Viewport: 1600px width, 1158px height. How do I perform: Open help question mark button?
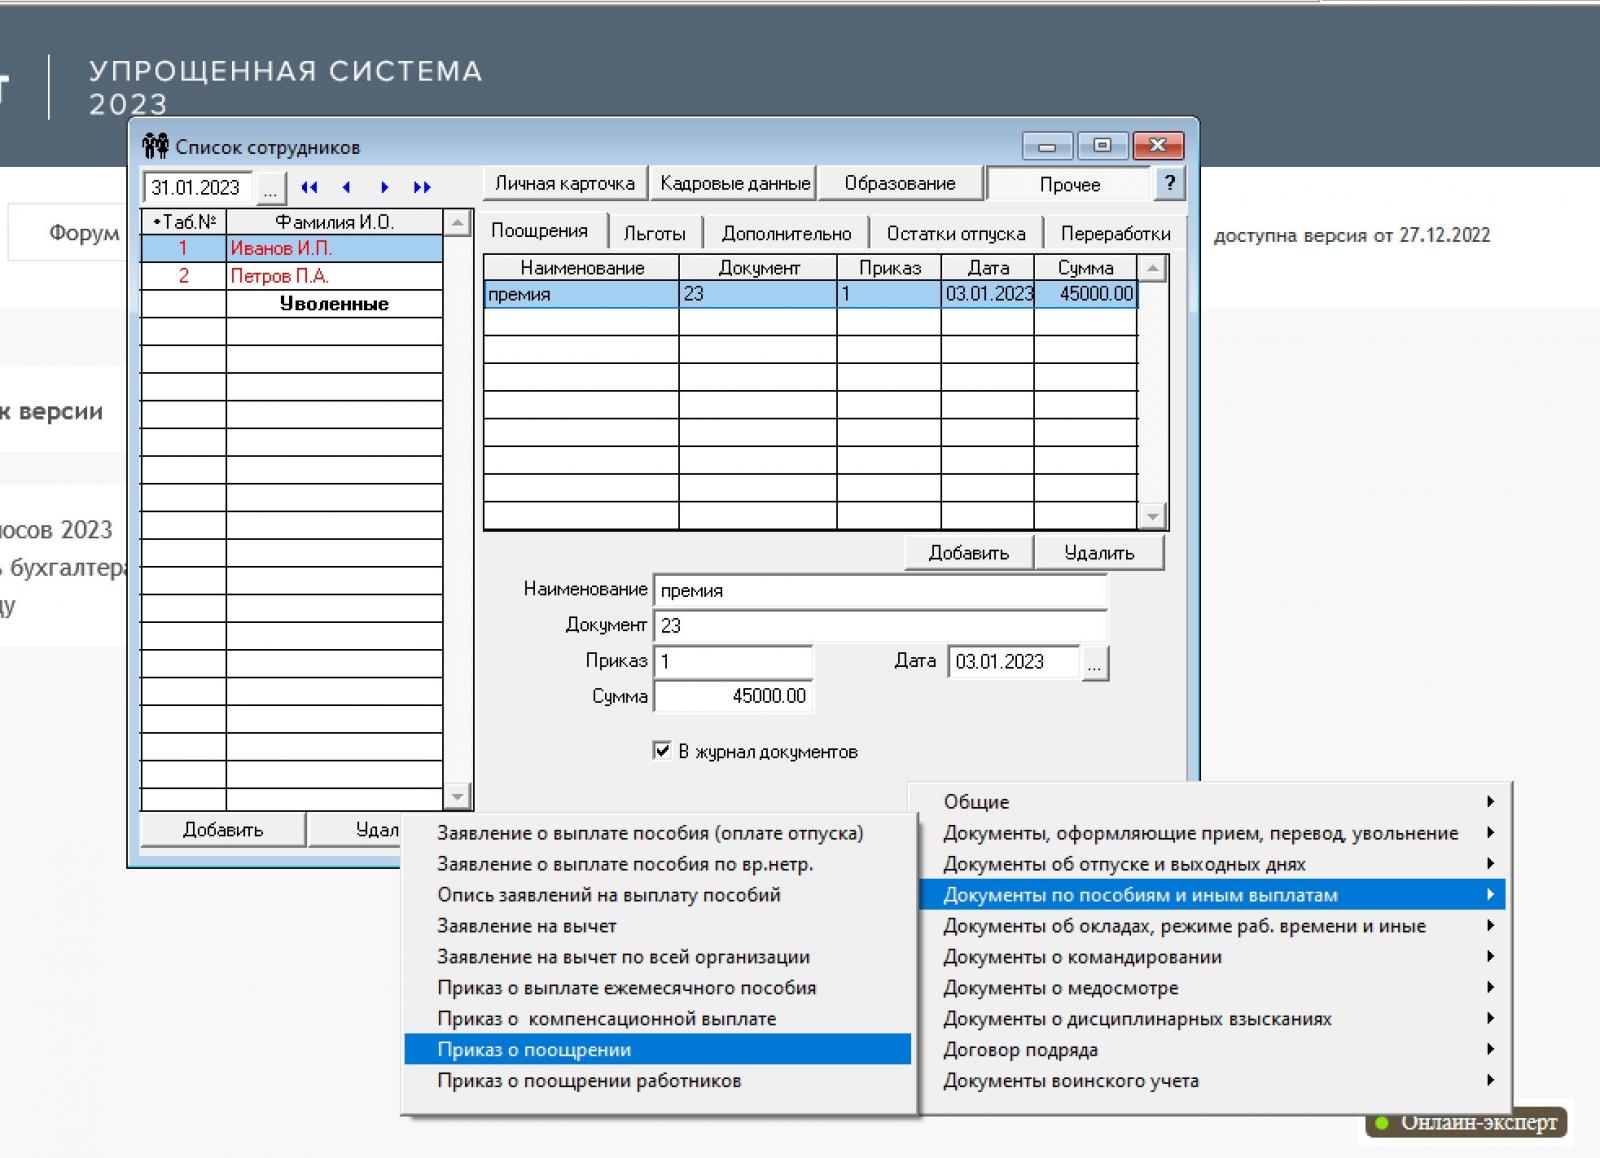(1169, 183)
